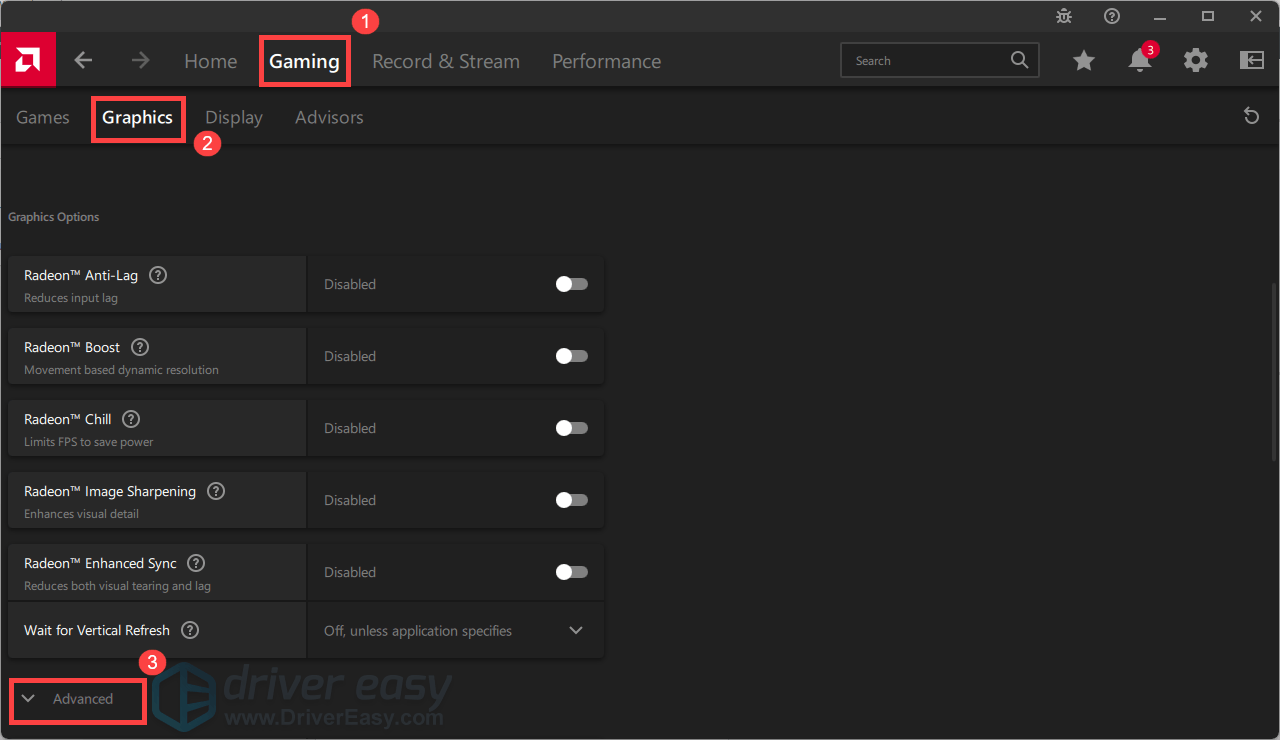Show help for Radeon Enhanced Sync

[196, 563]
